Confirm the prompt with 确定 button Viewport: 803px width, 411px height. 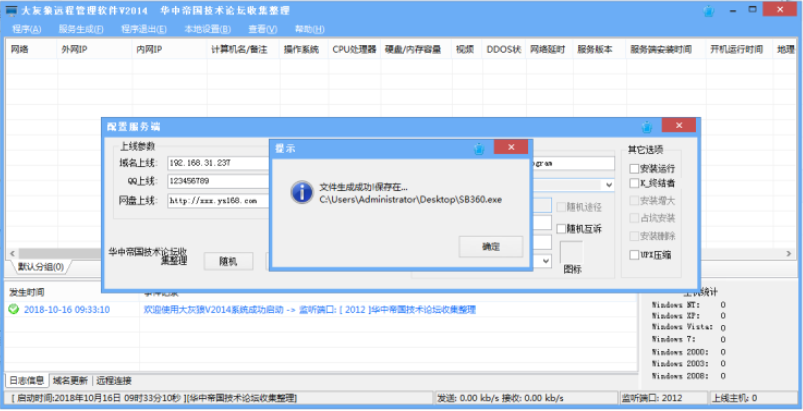491,247
